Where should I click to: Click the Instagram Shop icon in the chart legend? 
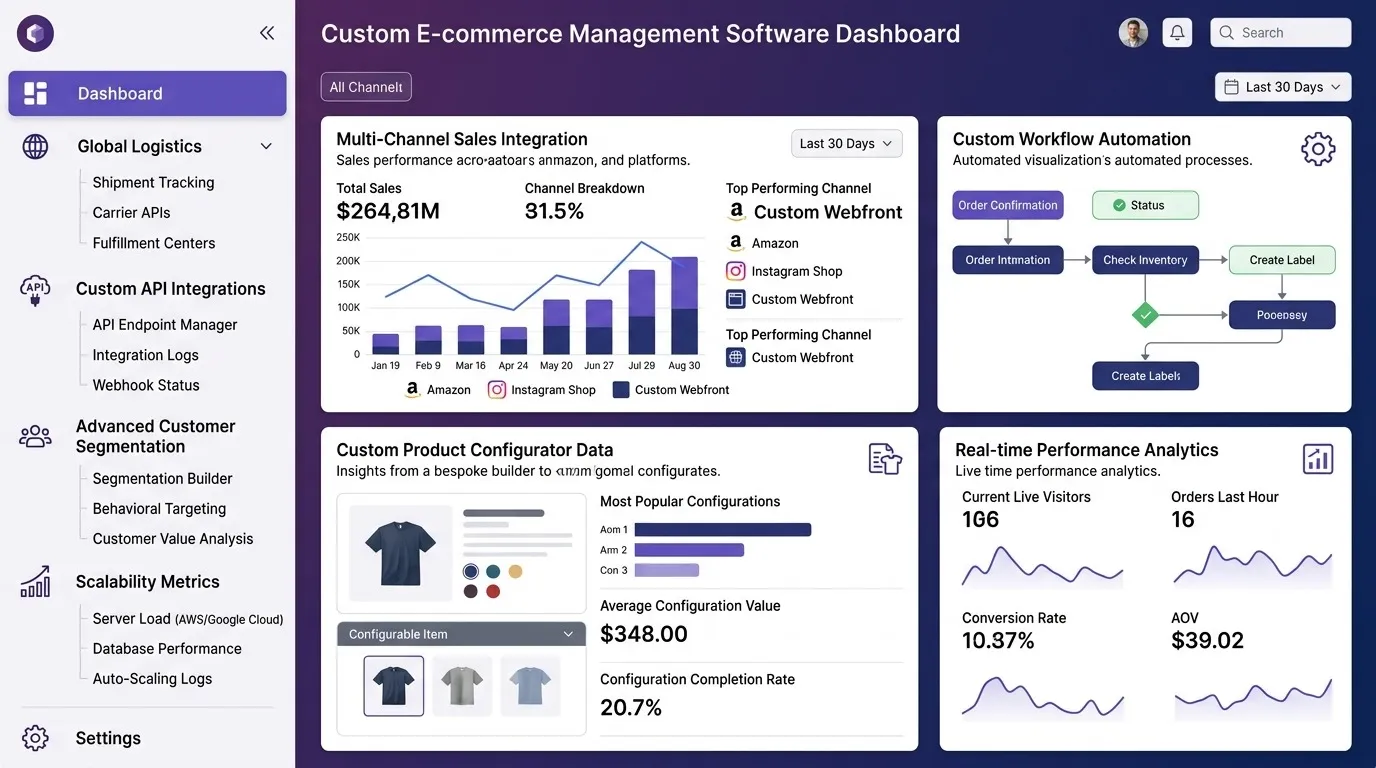pos(497,390)
